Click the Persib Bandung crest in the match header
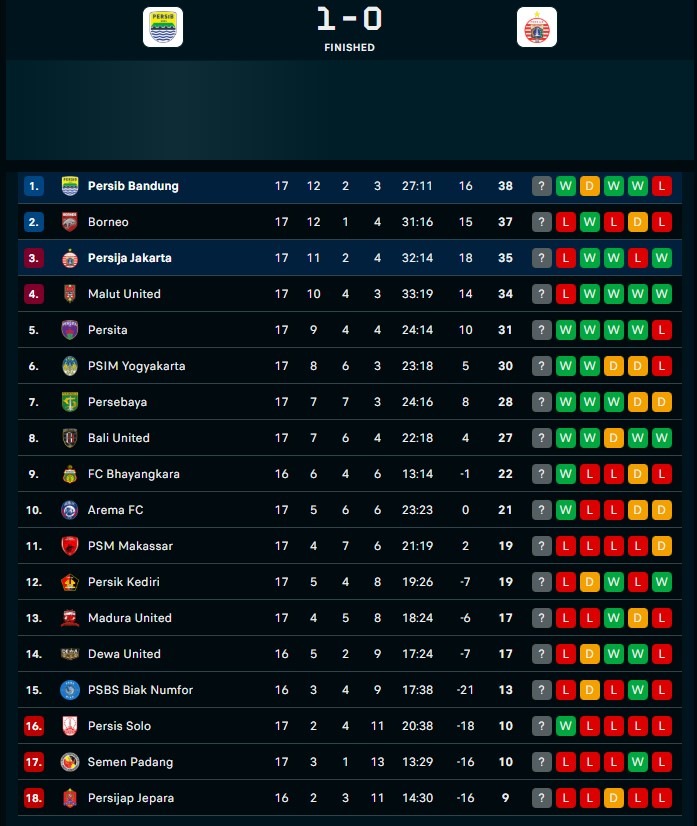The height and width of the screenshot is (826, 697). click(163, 27)
